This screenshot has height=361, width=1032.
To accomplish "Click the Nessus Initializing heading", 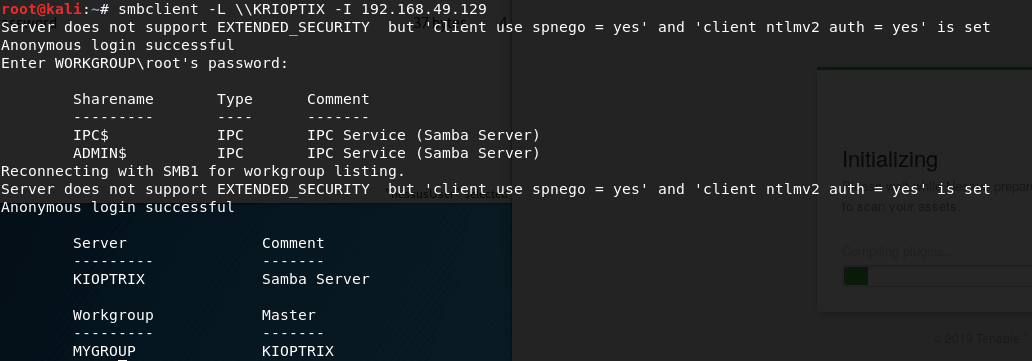I will (890, 160).
